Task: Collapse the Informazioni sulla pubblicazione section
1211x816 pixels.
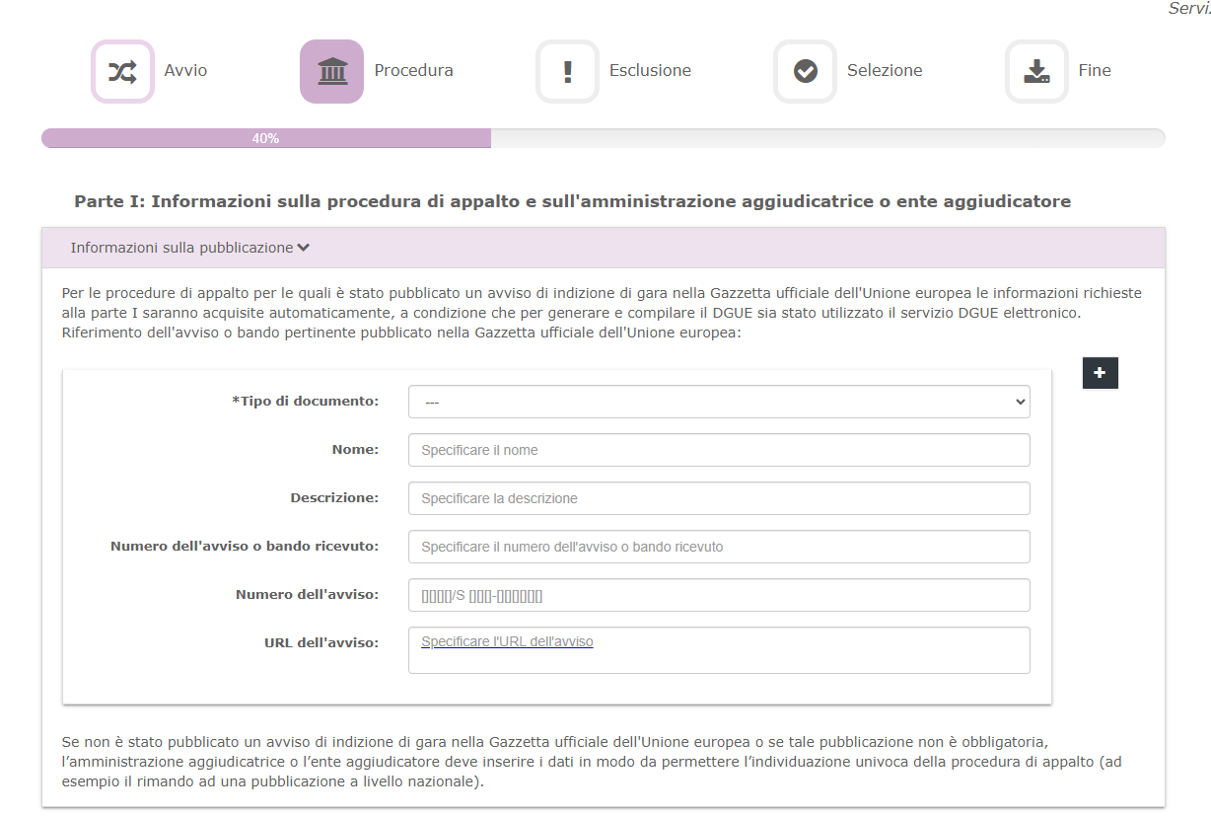Action: [x=190, y=248]
